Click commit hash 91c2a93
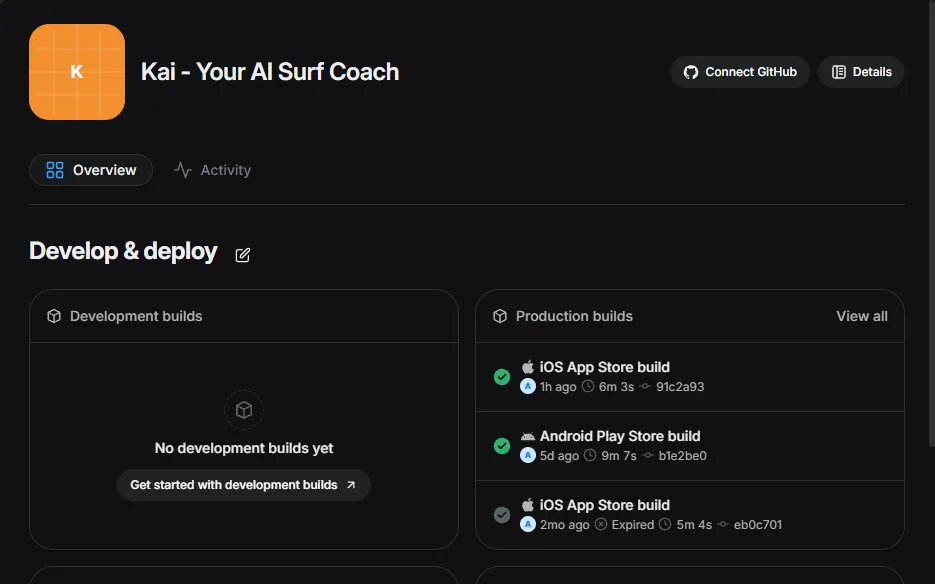Viewport: 935px width, 584px height. click(x=680, y=387)
